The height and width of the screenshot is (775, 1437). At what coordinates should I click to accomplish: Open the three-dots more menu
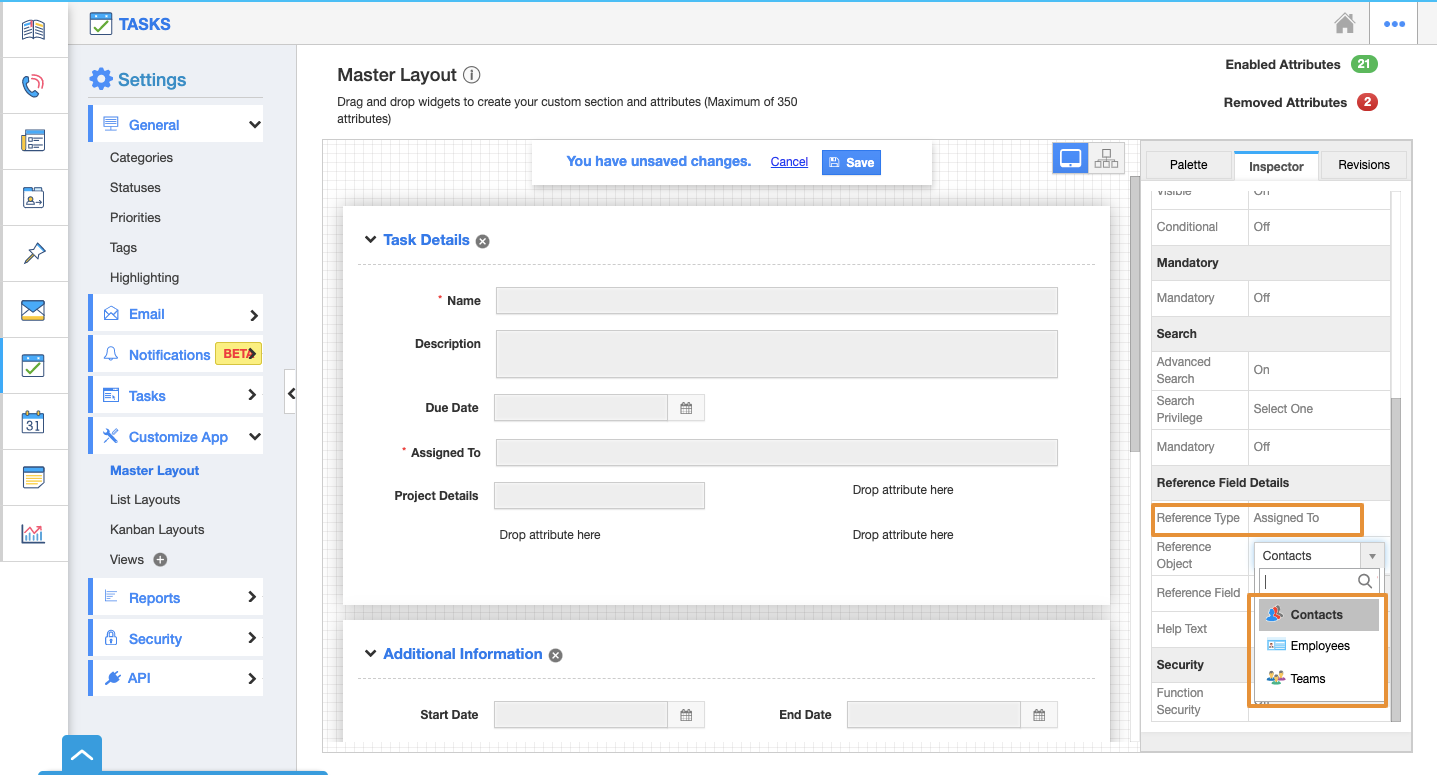(1394, 24)
